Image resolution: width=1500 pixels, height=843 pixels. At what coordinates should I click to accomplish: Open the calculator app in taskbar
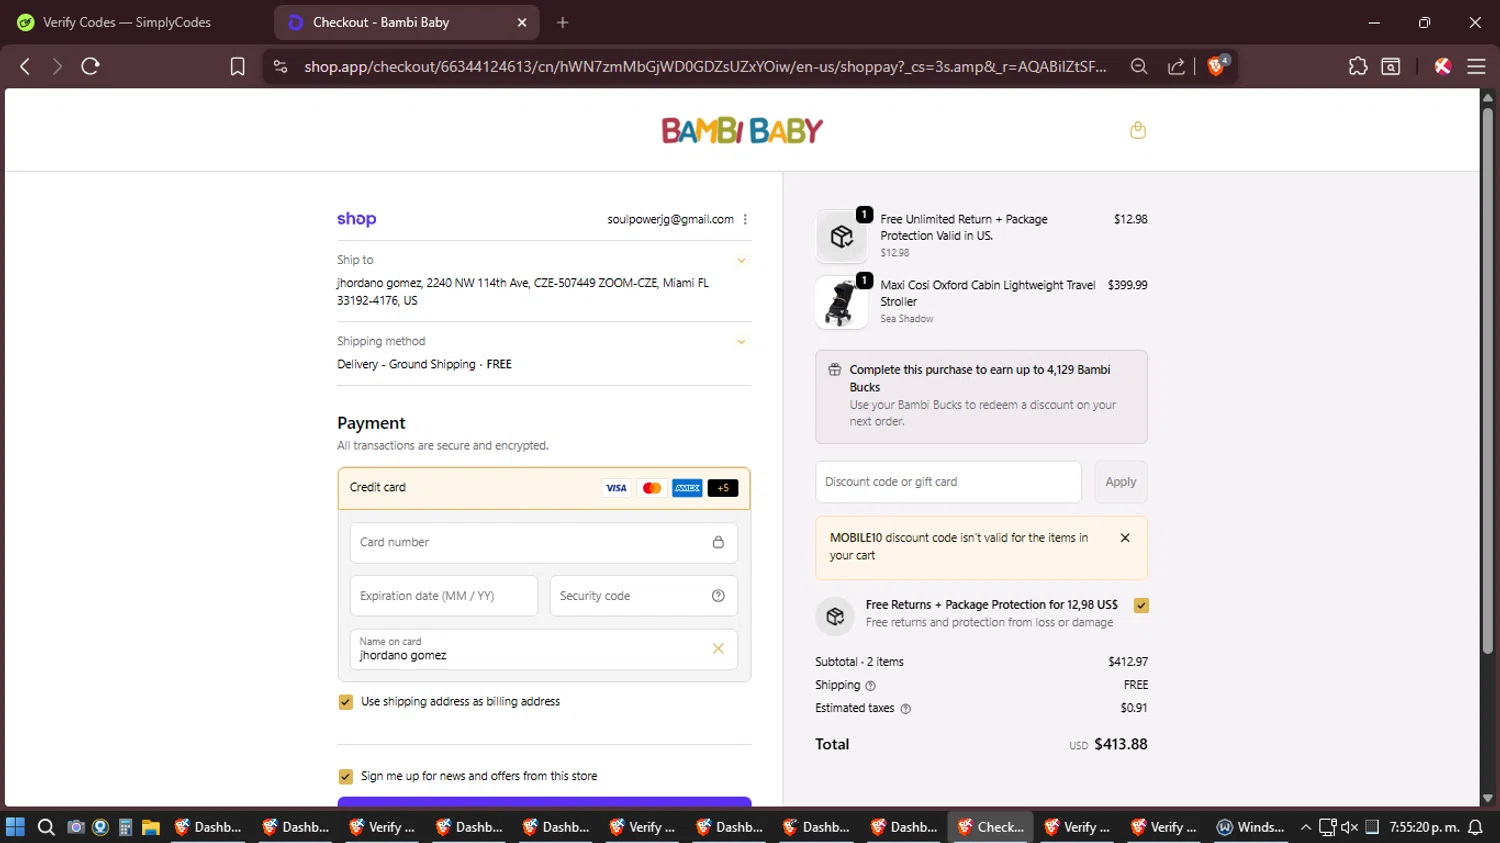coord(125,827)
